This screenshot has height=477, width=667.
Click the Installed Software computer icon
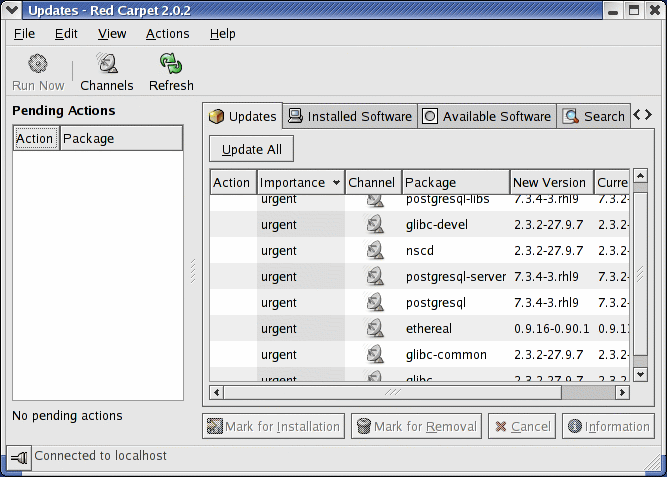(295, 116)
